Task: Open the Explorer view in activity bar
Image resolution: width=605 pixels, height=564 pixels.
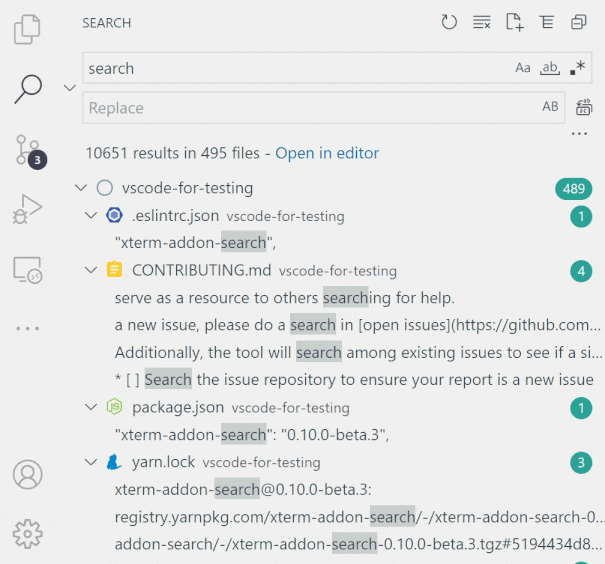Action: (x=28, y=30)
